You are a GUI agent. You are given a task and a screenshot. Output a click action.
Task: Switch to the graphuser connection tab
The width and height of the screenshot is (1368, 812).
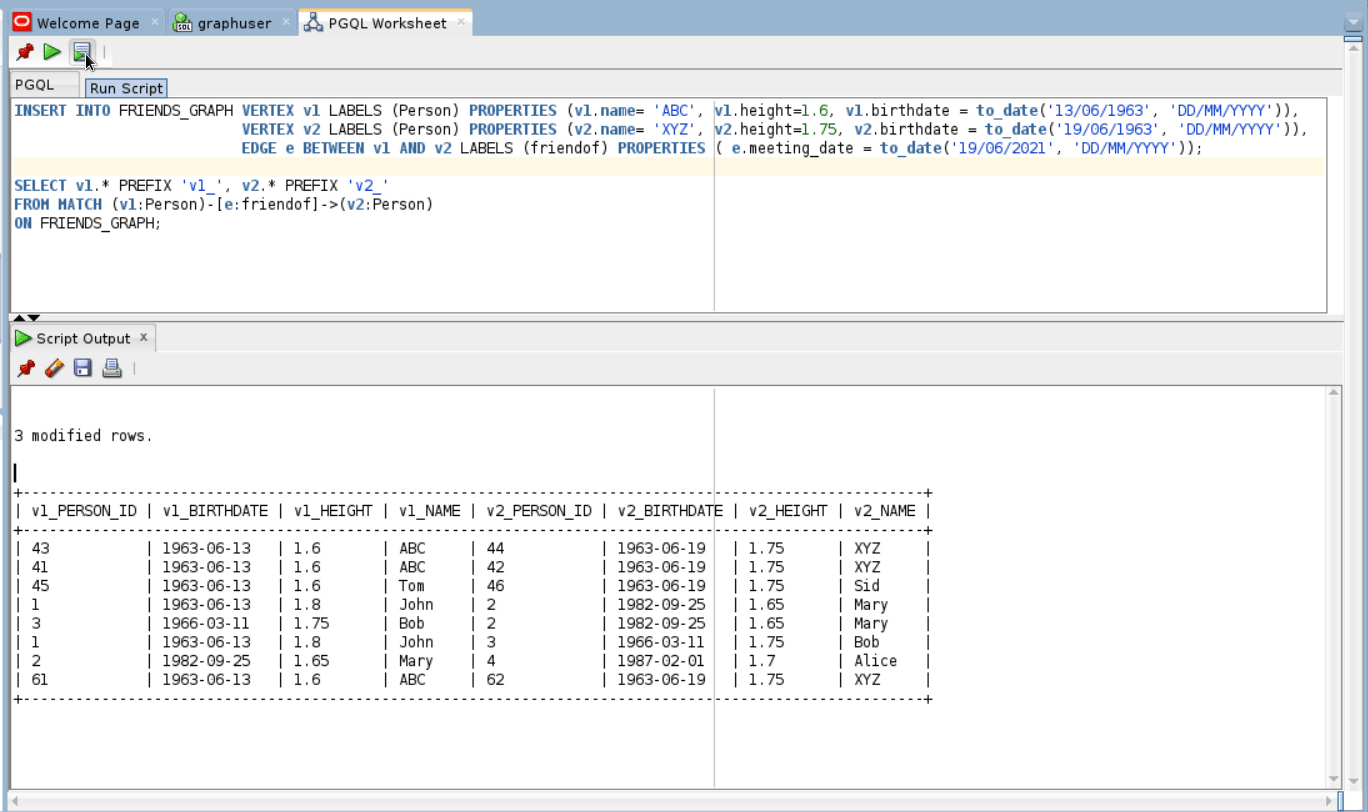pos(232,23)
